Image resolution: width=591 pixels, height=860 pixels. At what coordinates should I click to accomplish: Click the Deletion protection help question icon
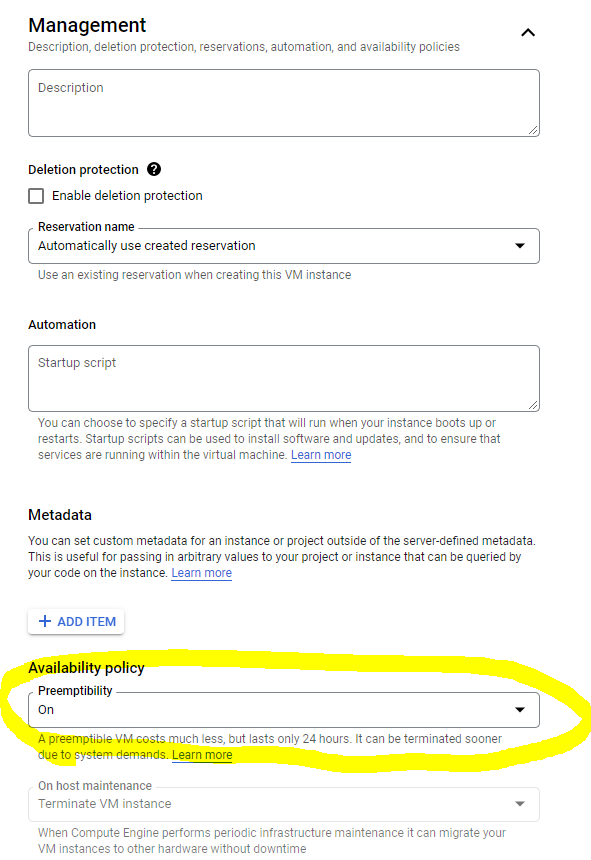(x=154, y=169)
